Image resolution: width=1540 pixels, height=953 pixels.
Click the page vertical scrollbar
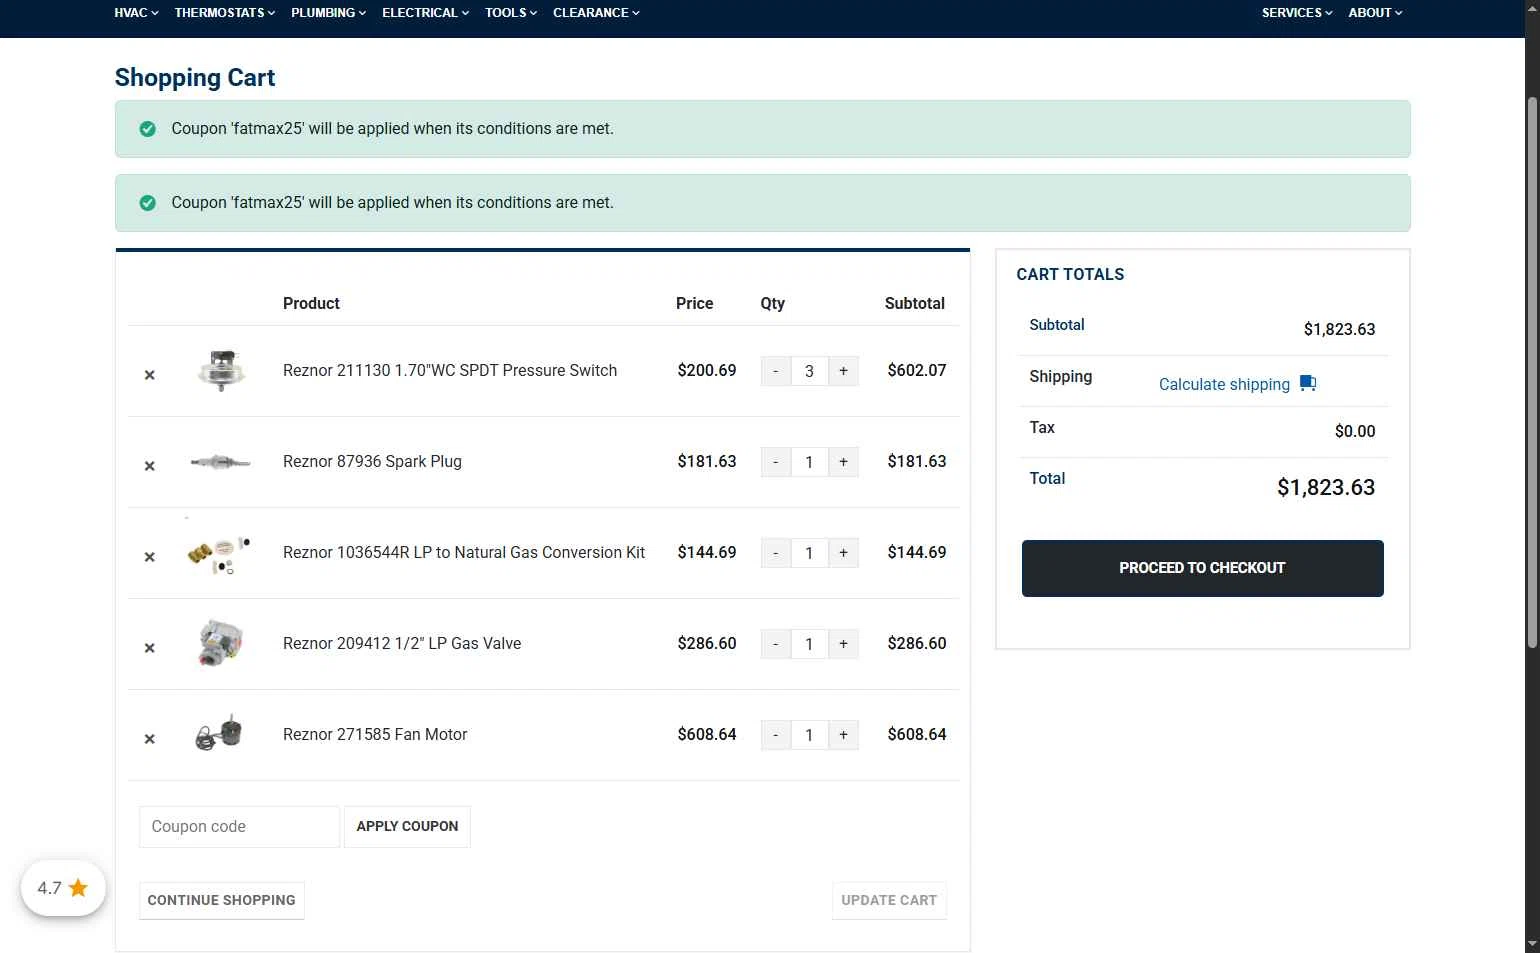1532,372
